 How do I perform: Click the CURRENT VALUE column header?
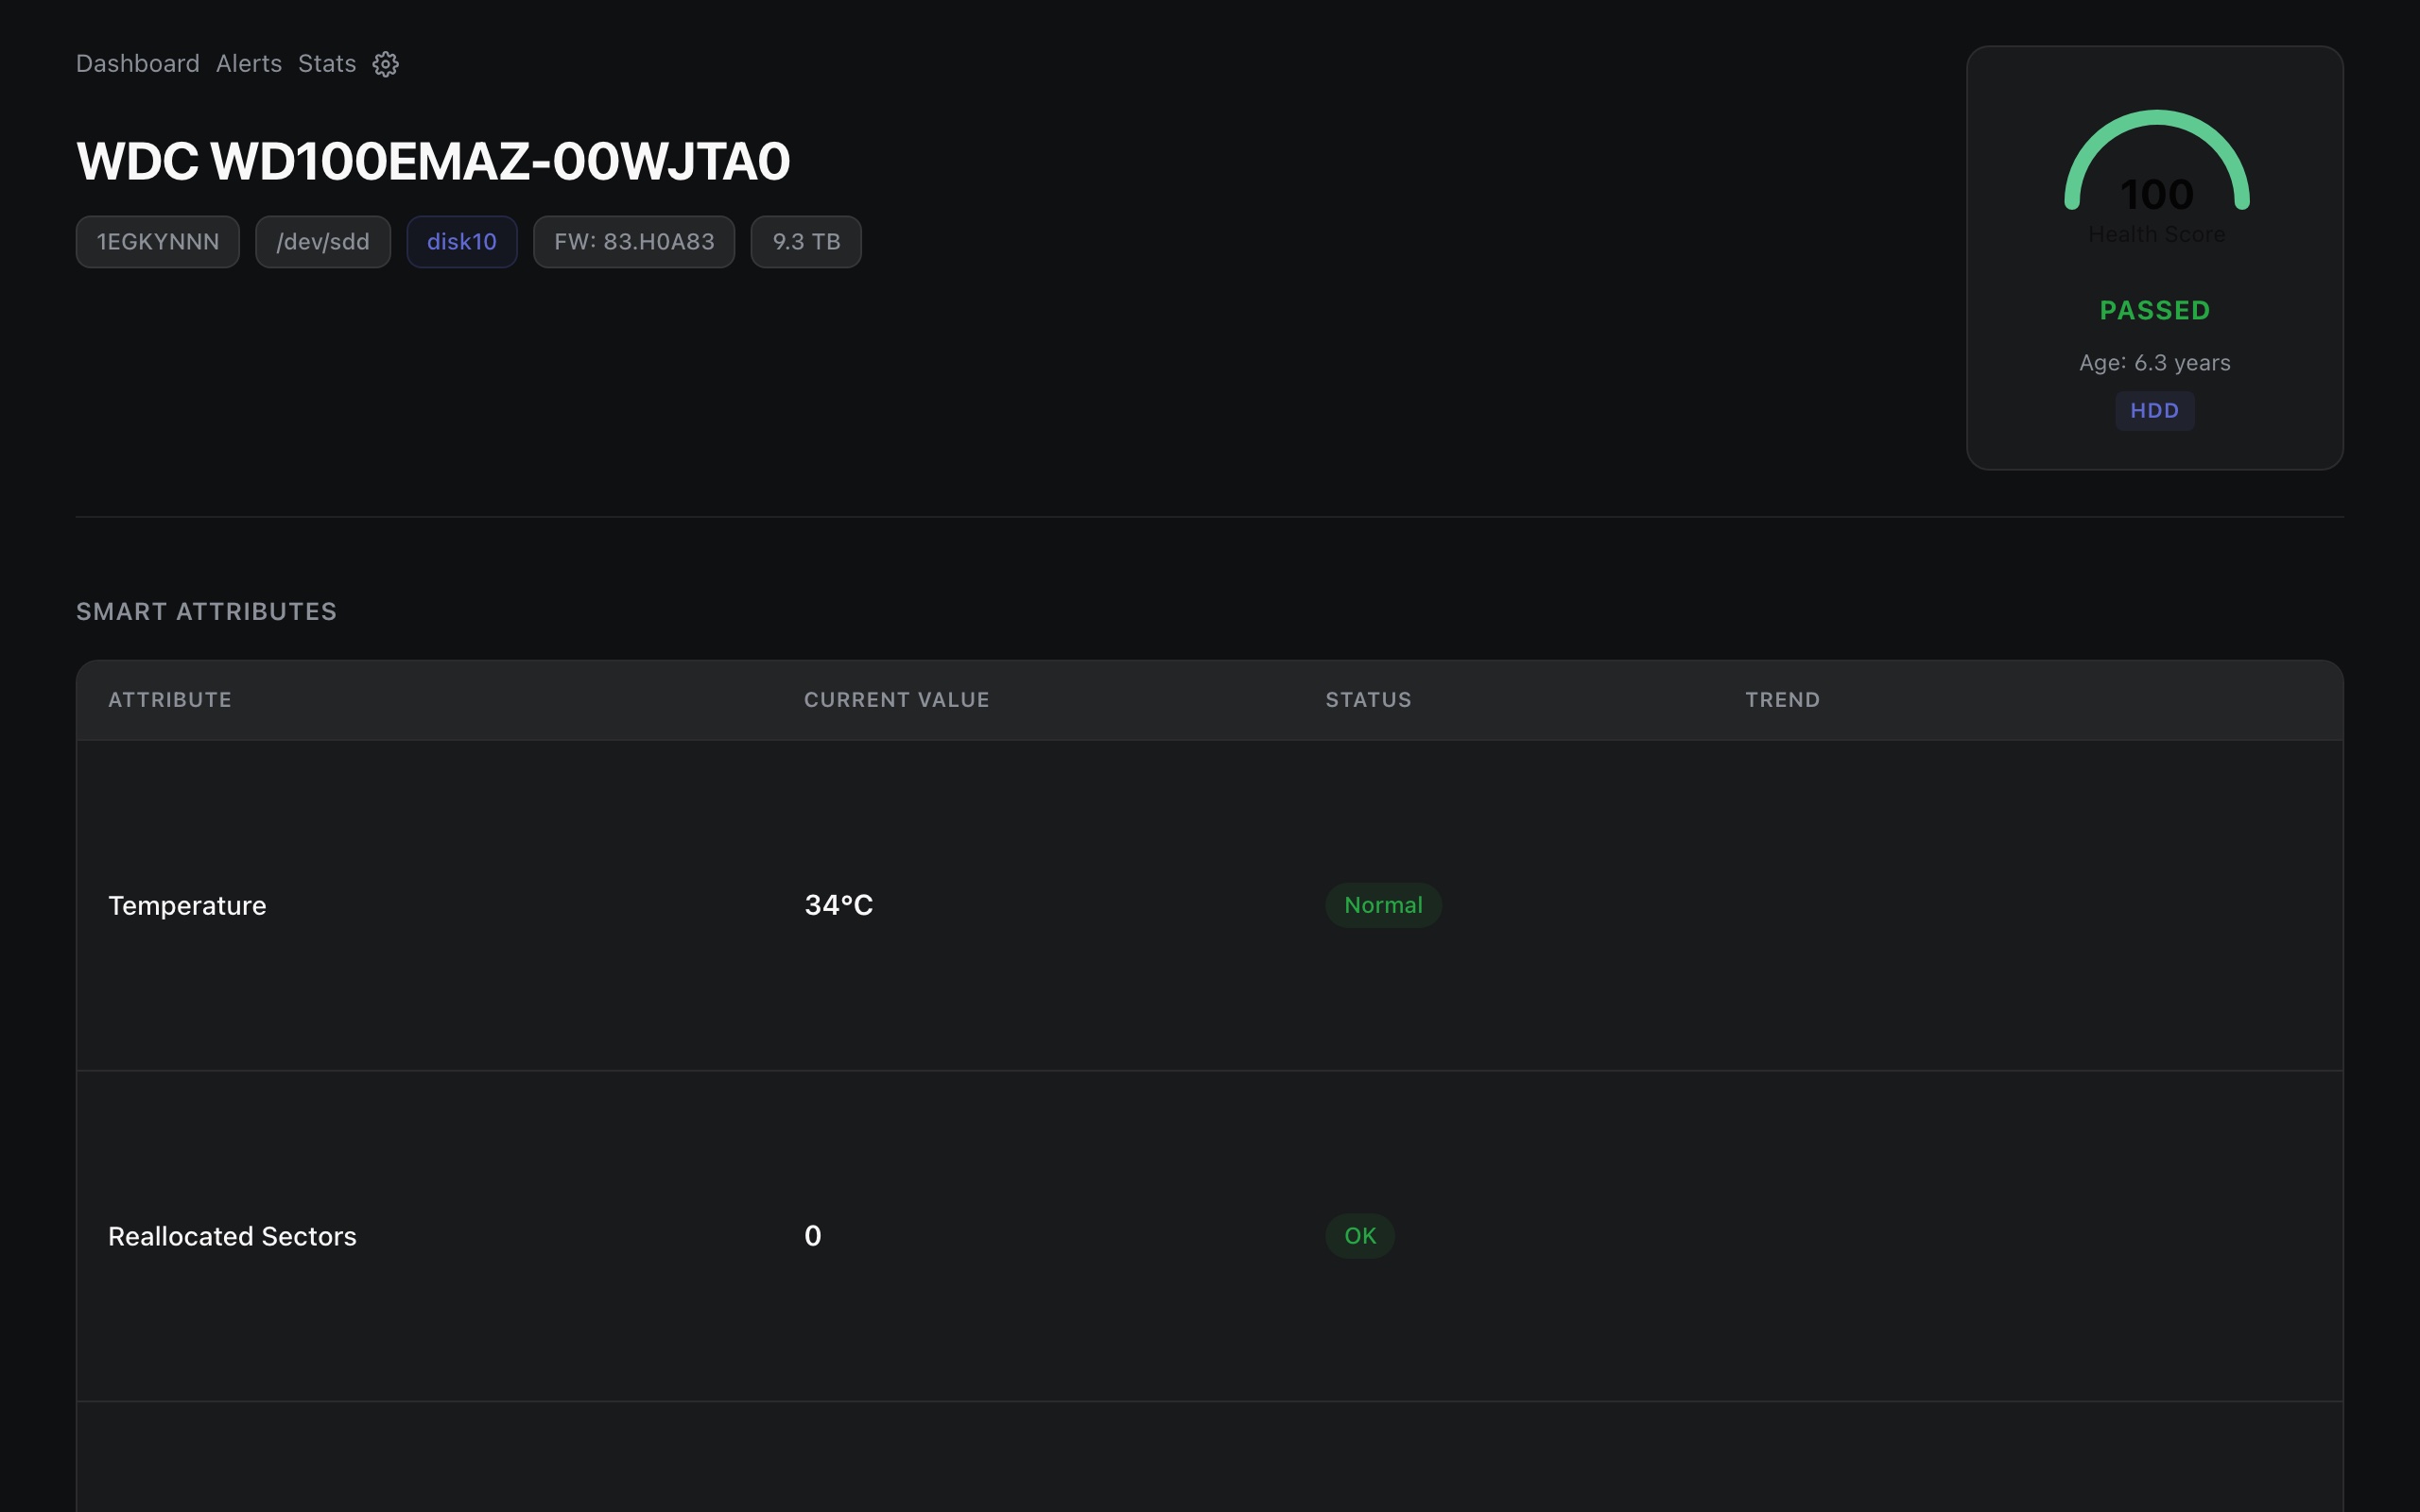[897, 700]
